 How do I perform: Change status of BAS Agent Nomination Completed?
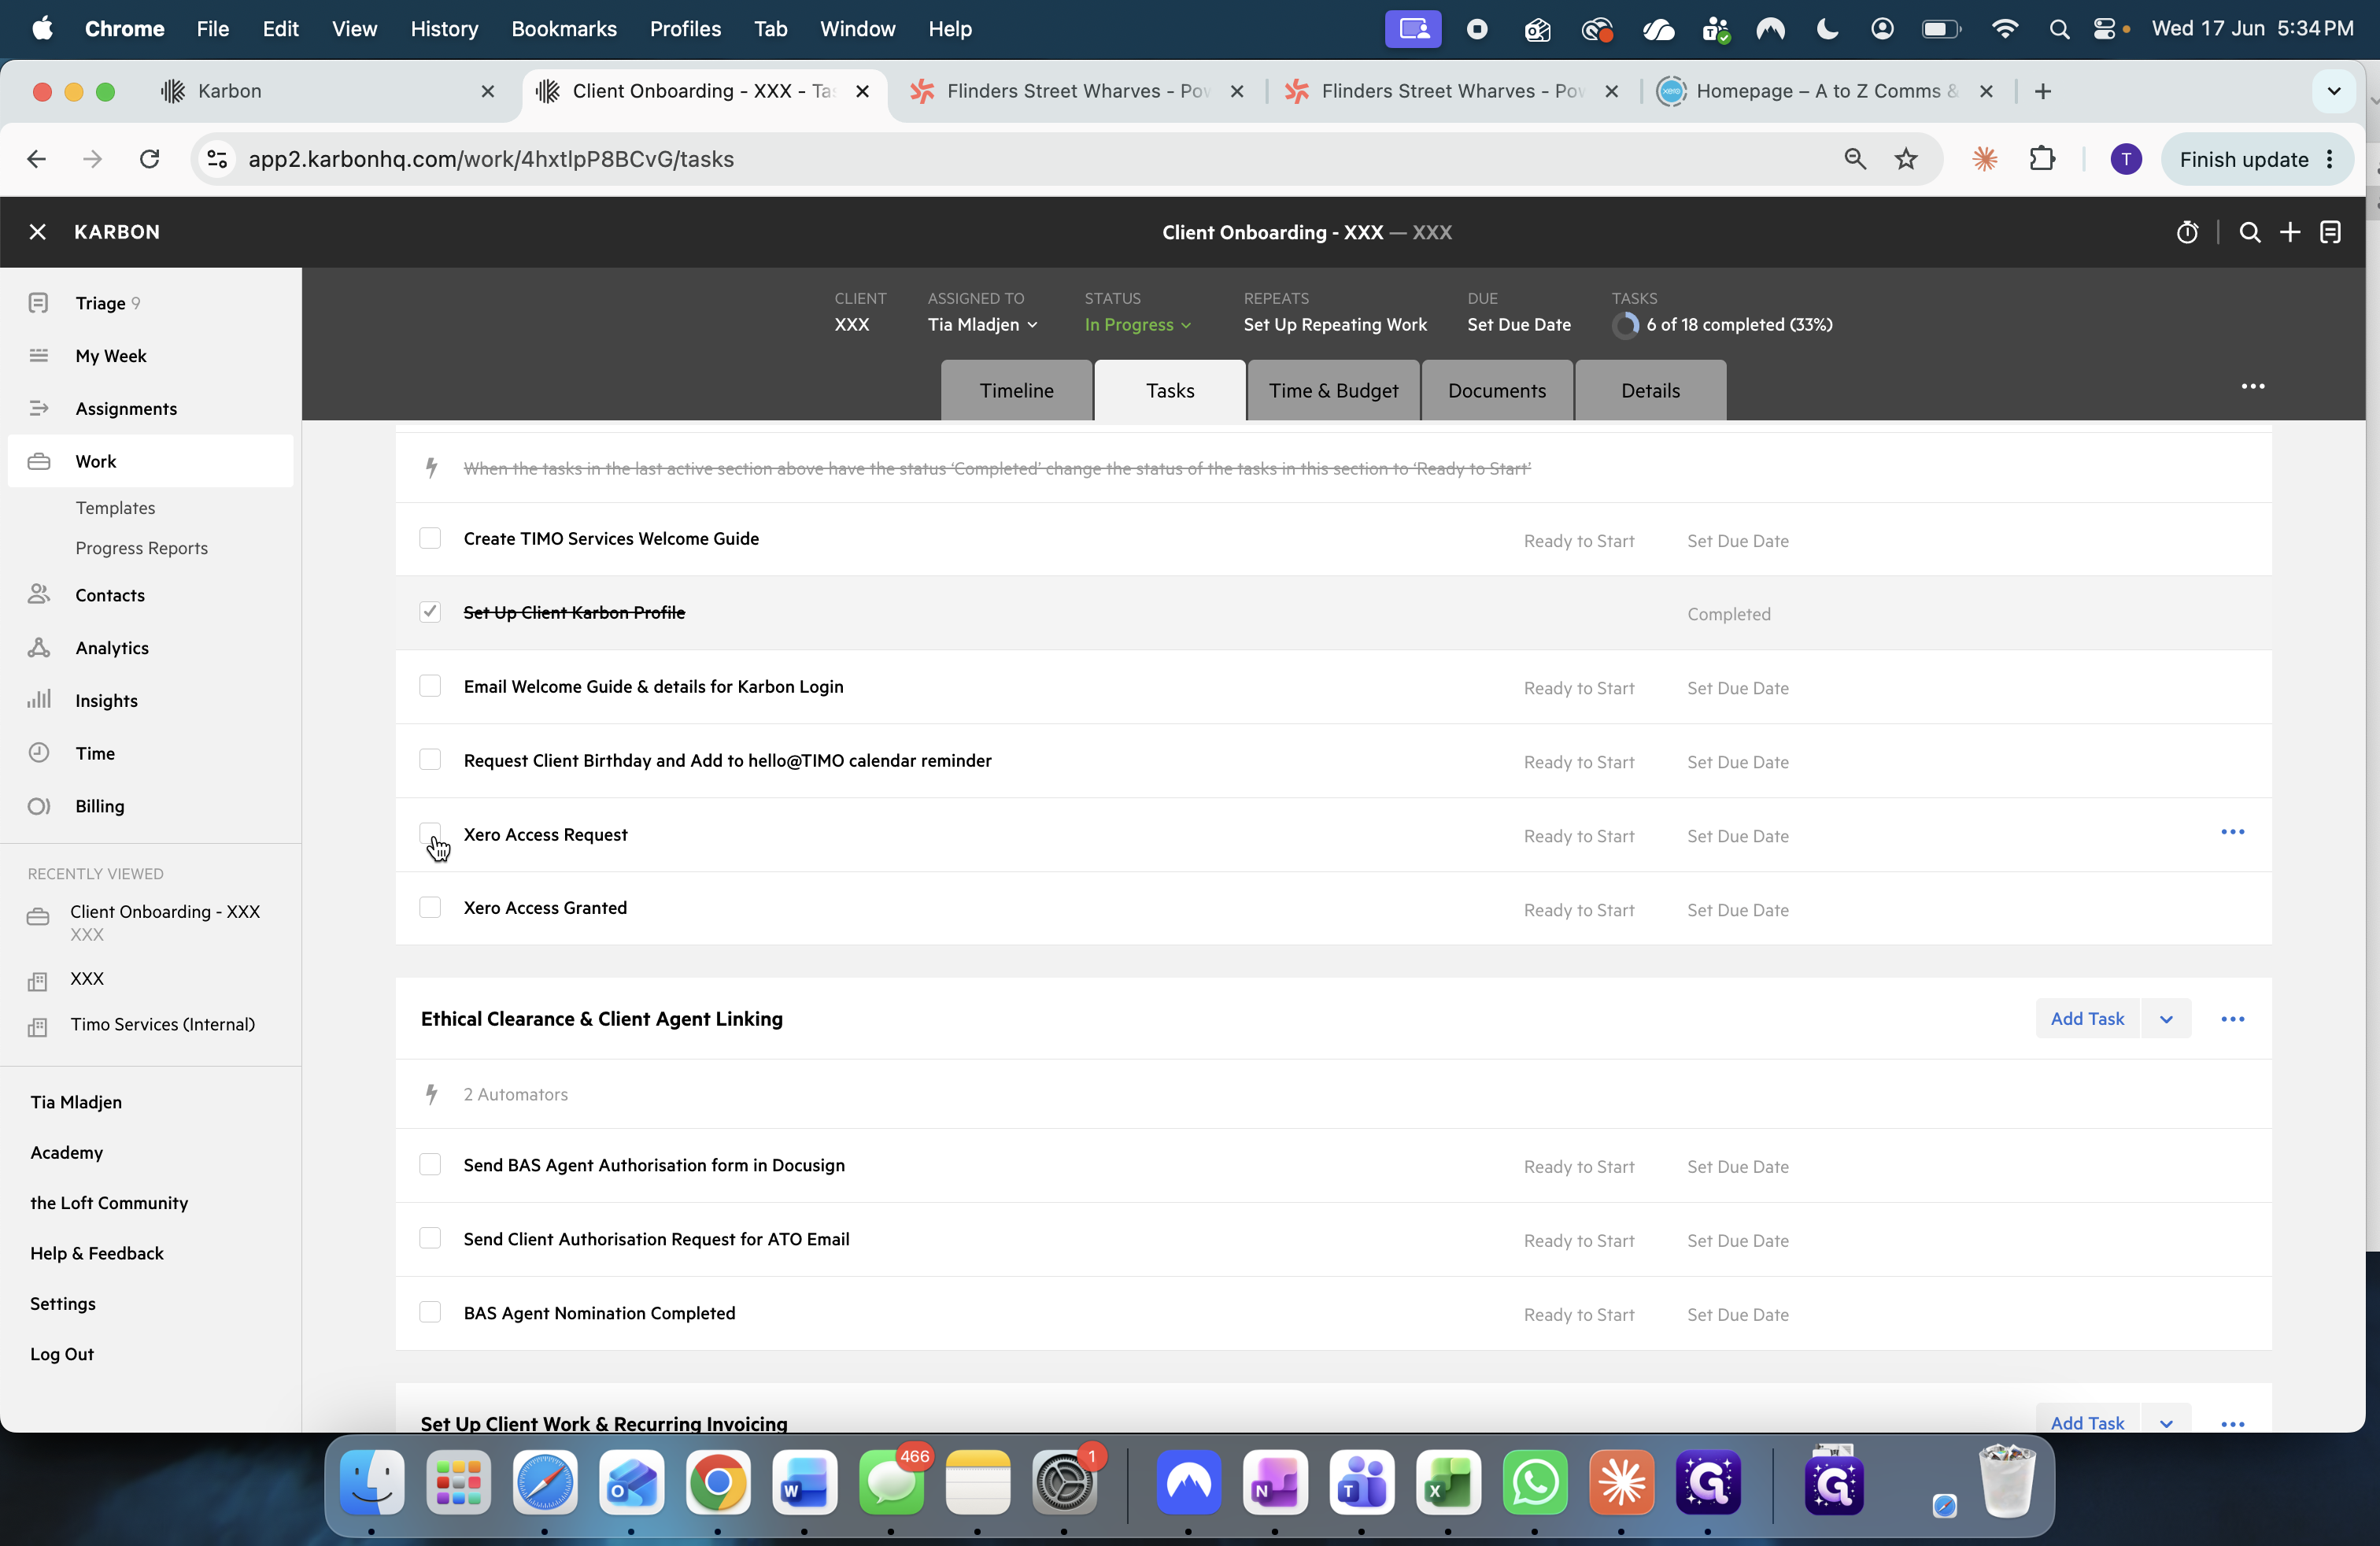1578,1315
